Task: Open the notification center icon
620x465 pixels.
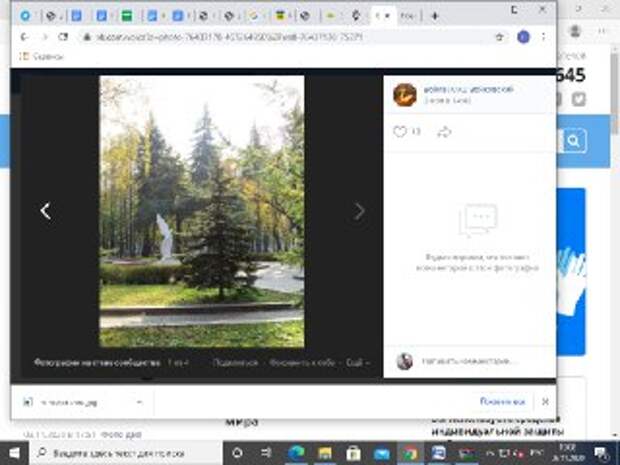Action: 601,453
